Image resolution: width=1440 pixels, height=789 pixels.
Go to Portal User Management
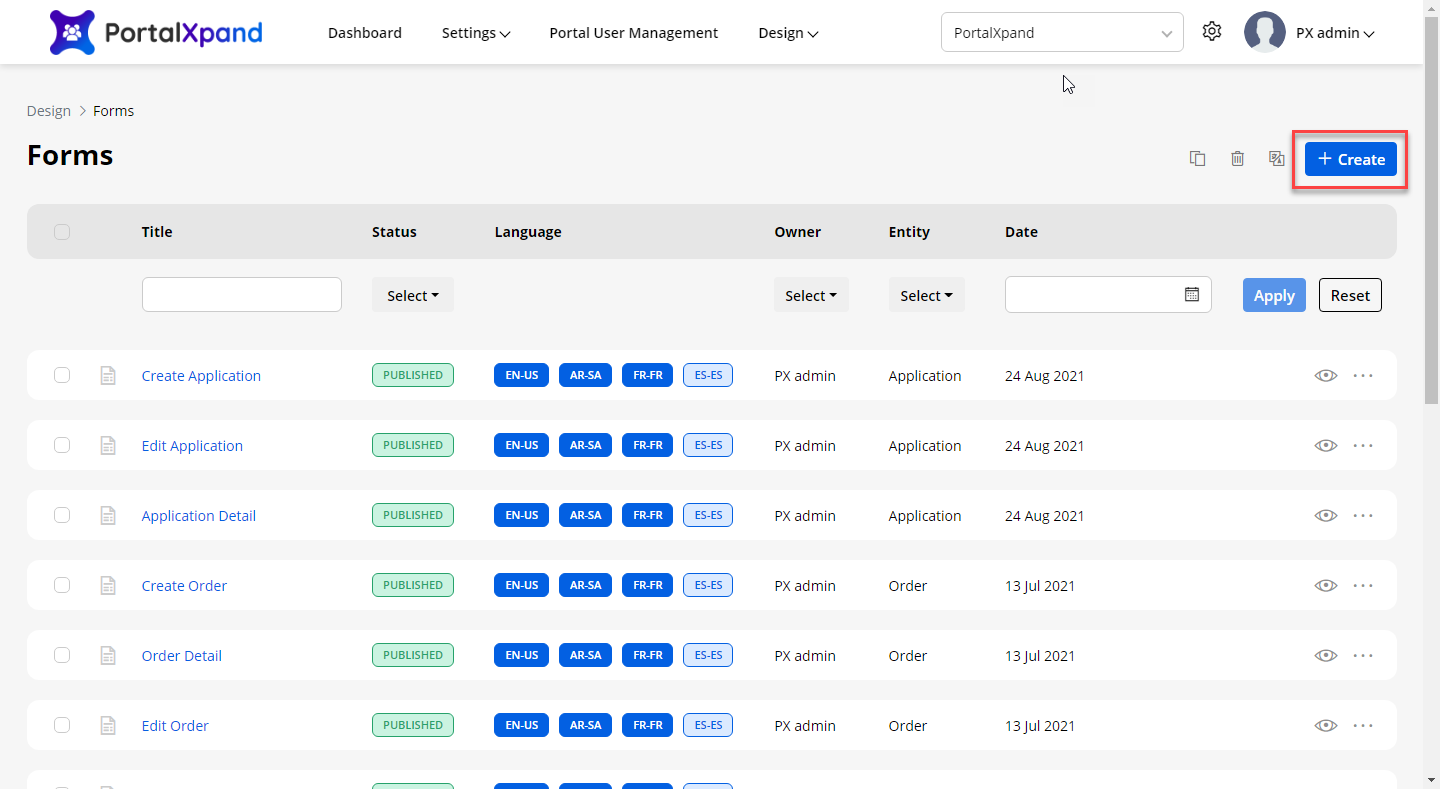tap(633, 33)
